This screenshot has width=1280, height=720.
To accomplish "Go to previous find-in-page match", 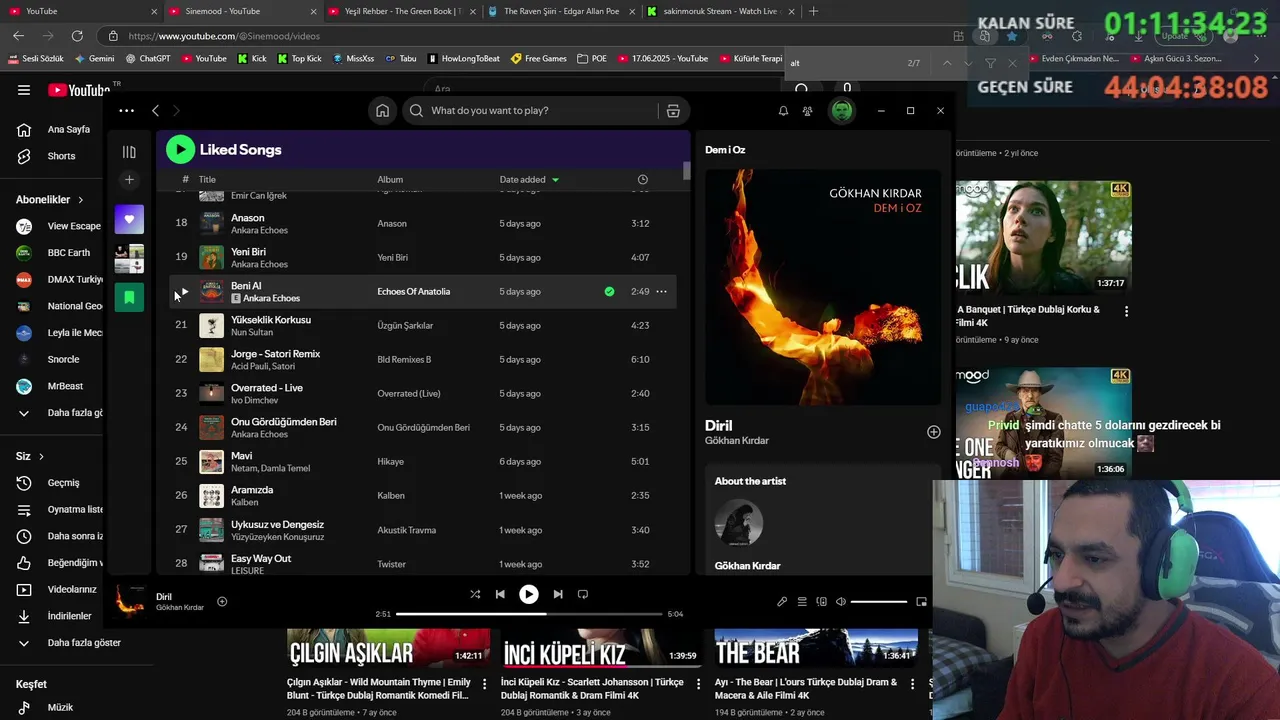I will (947, 63).
